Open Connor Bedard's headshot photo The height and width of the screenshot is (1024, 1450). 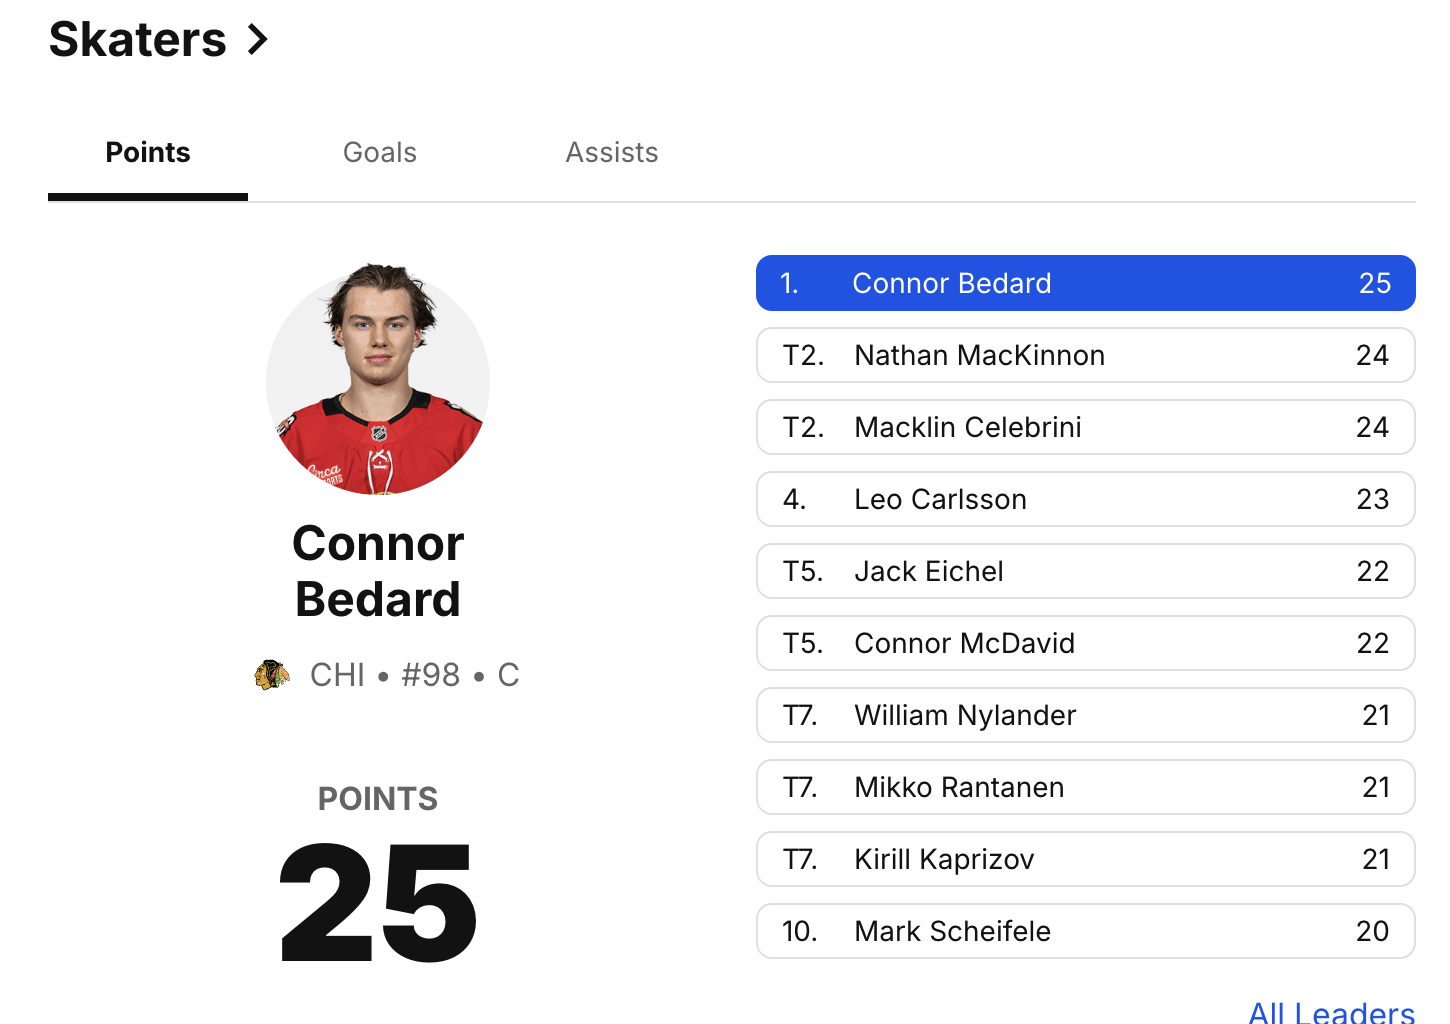tap(377, 380)
